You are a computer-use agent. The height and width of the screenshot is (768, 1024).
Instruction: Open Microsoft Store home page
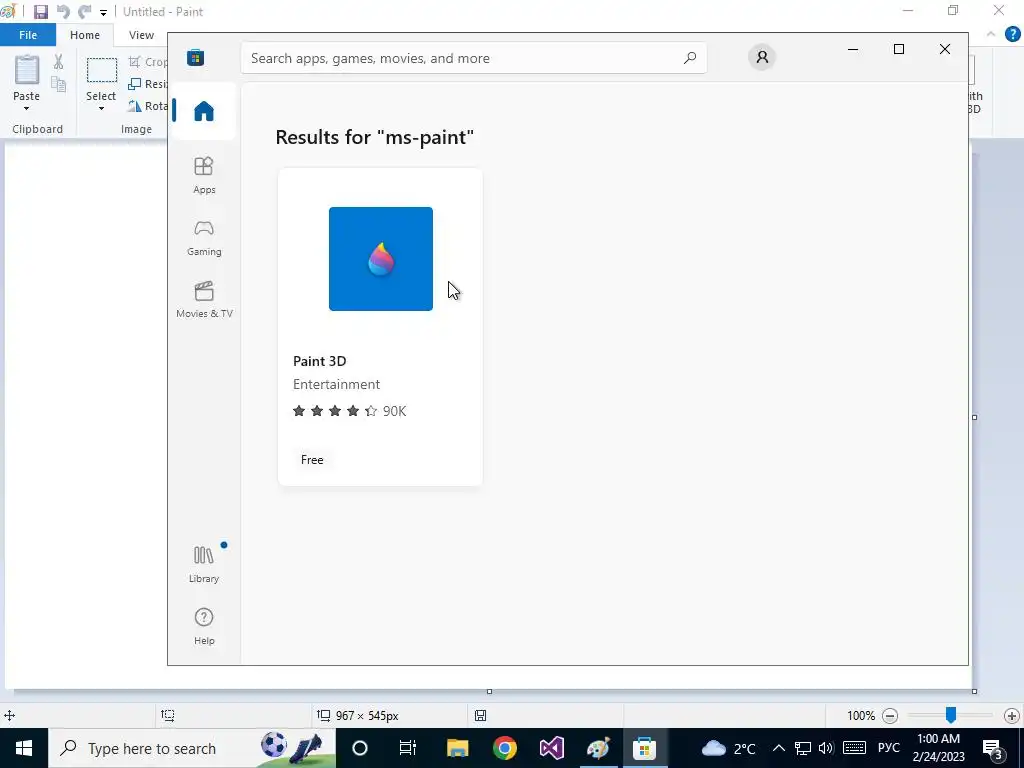(x=204, y=111)
